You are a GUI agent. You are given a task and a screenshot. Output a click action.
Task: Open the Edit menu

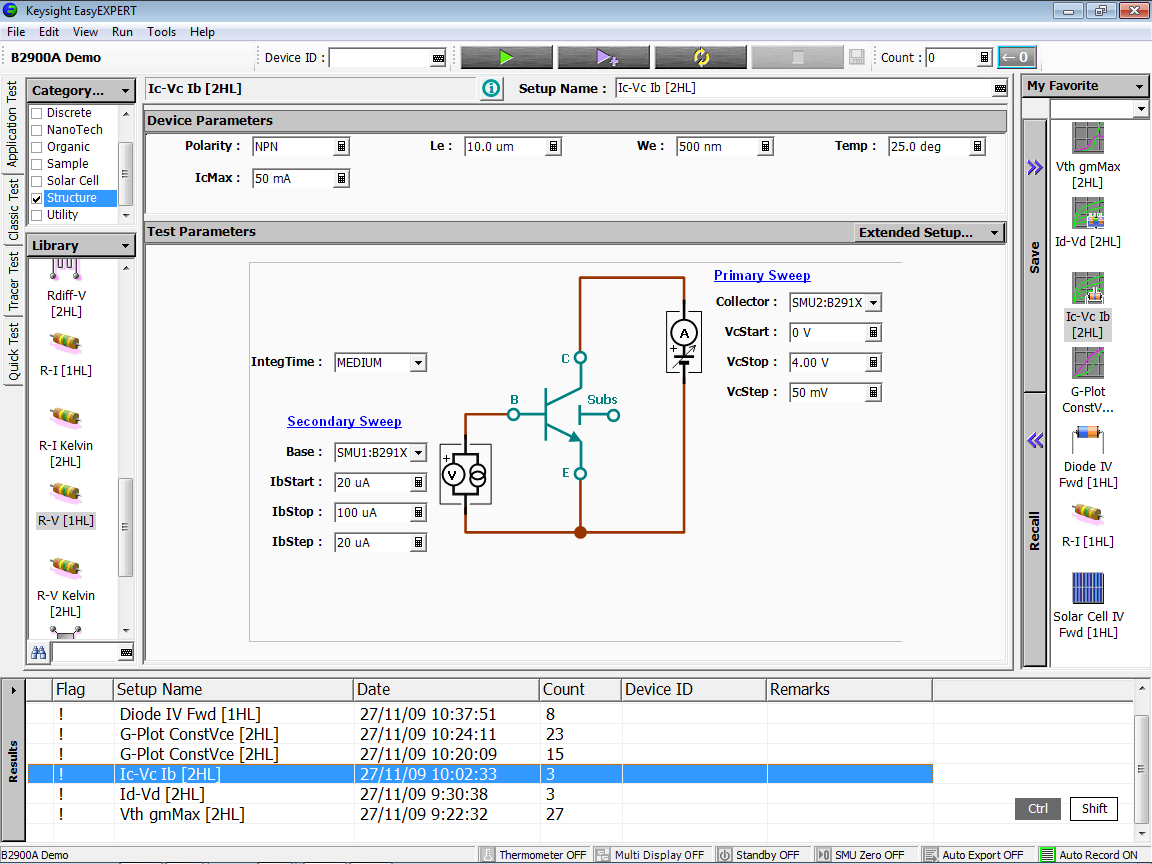49,32
